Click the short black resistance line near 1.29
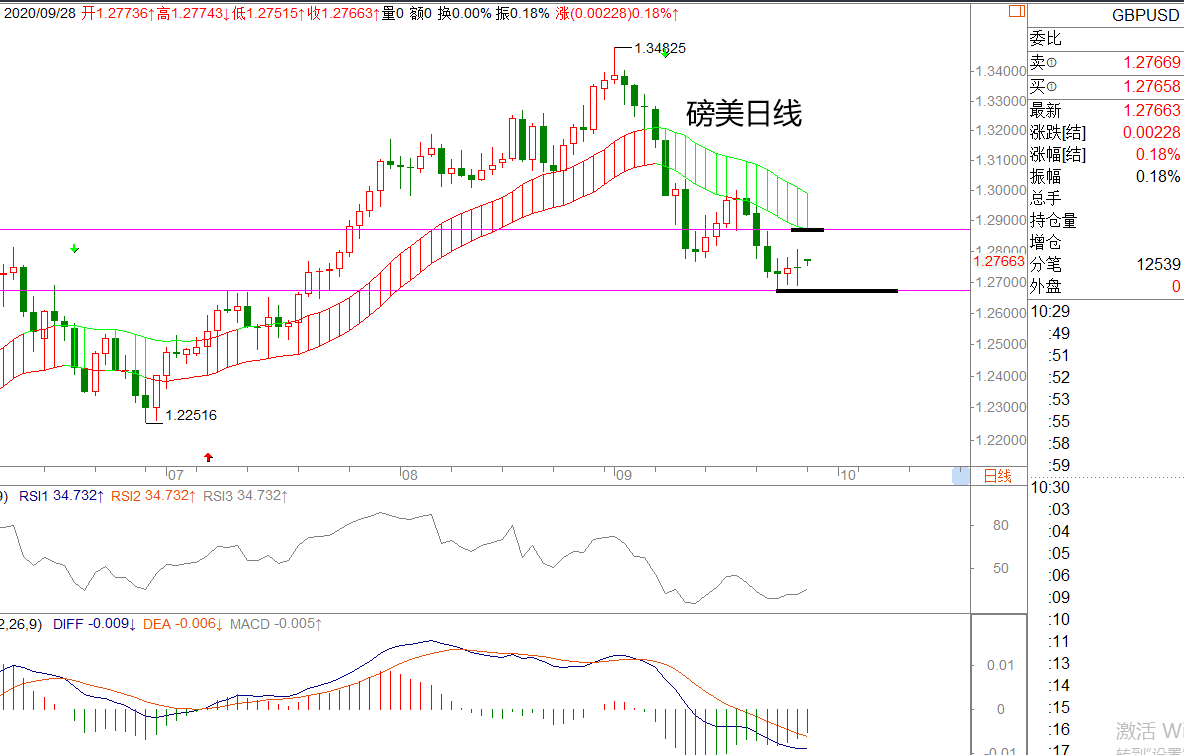 coord(807,230)
